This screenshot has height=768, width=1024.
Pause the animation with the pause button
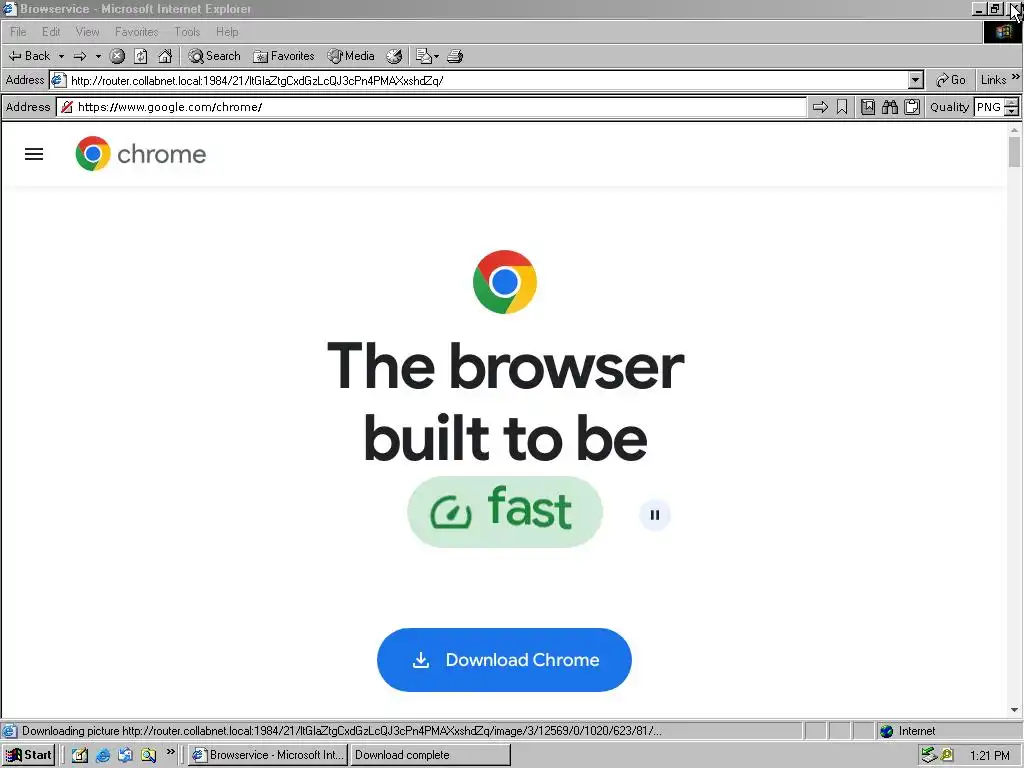(x=654, y=515)
